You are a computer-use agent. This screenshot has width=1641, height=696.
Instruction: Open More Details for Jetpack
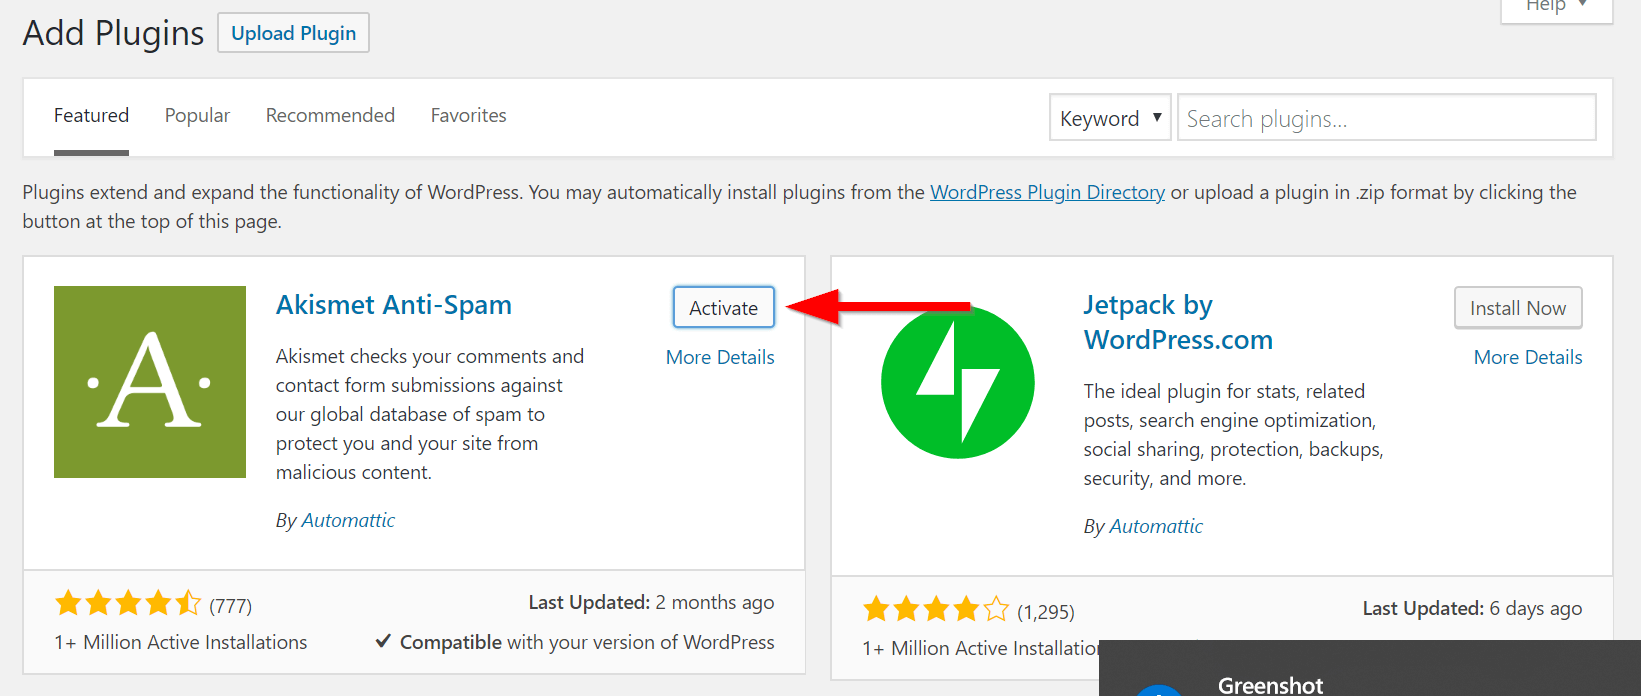pyautogui.click(x=1528, y=357)
